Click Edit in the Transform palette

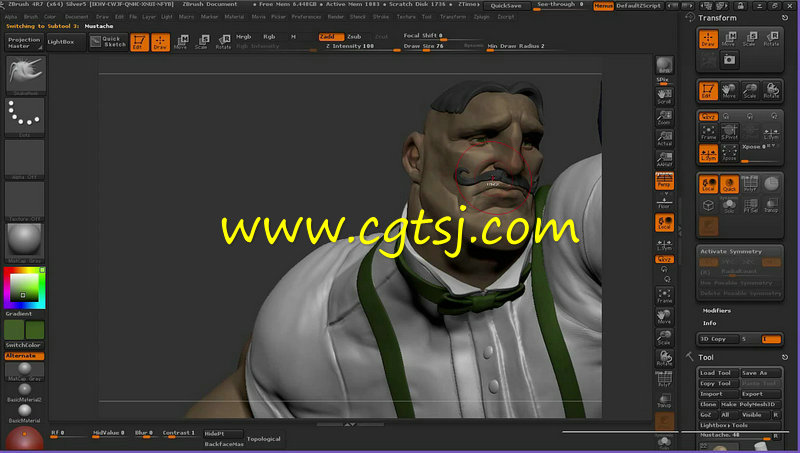[708, 91]
